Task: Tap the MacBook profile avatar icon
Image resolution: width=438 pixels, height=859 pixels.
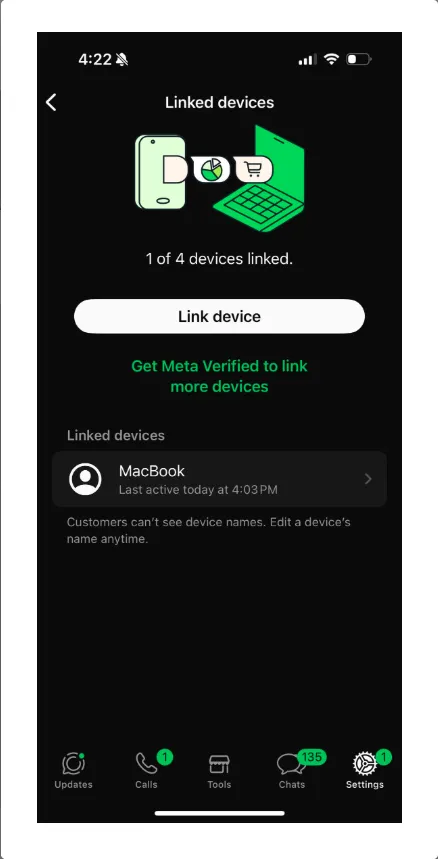Action: pyautogui.click(x=85, y=479)
